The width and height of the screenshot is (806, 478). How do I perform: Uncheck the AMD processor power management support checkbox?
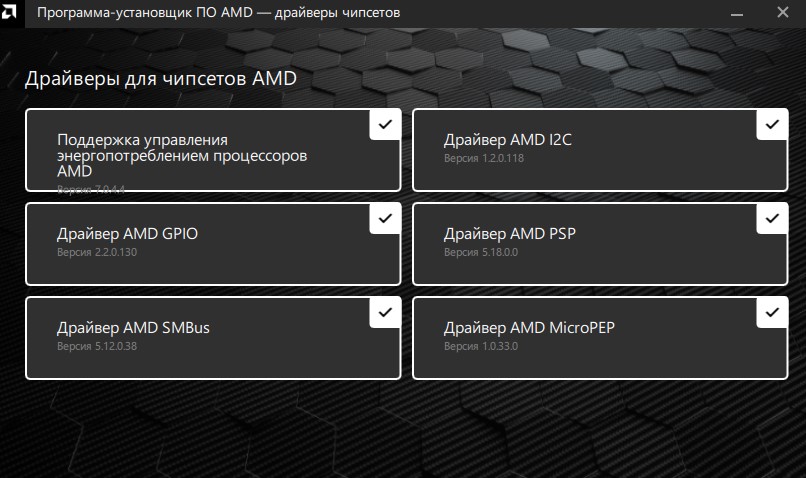(385, 124)
